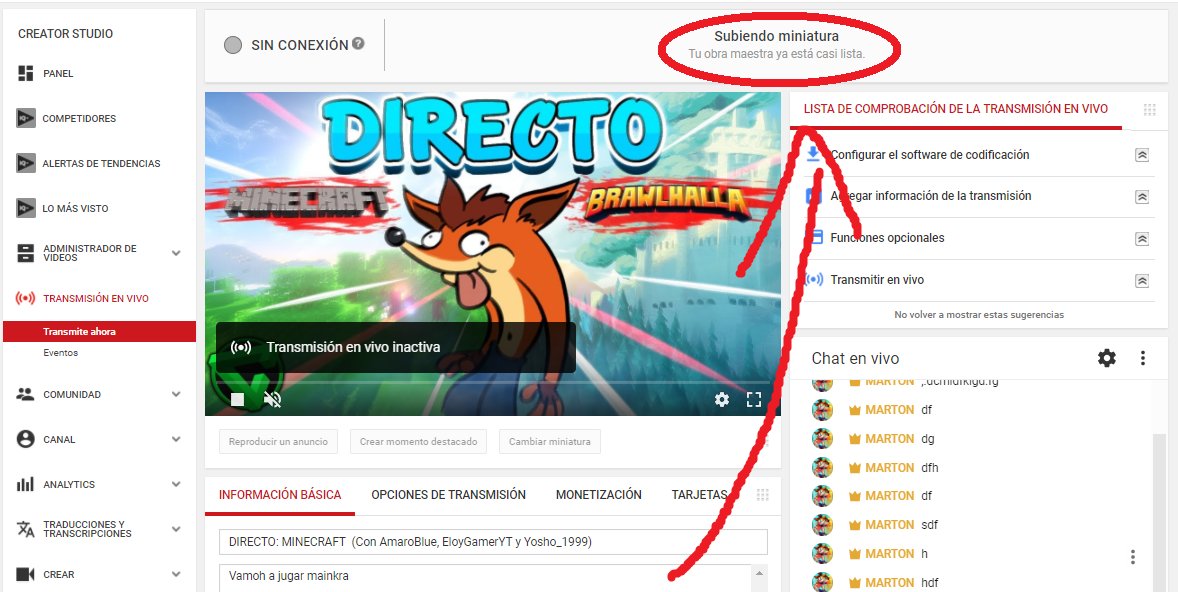Expand Agregar información de la transmisión
Viewport: 1178px width, 592px height.
point(1142,197)
